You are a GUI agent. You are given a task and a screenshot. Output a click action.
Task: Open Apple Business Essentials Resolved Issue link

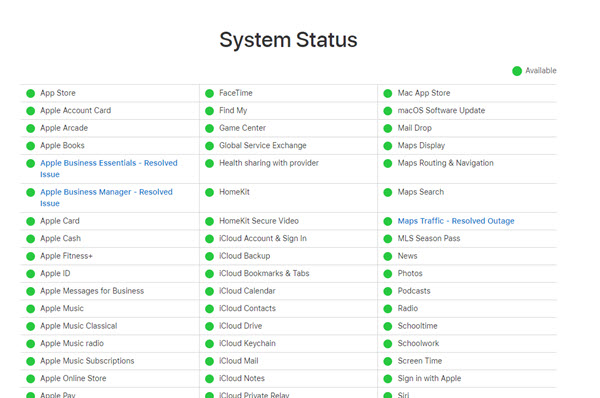tap(109, 168)
